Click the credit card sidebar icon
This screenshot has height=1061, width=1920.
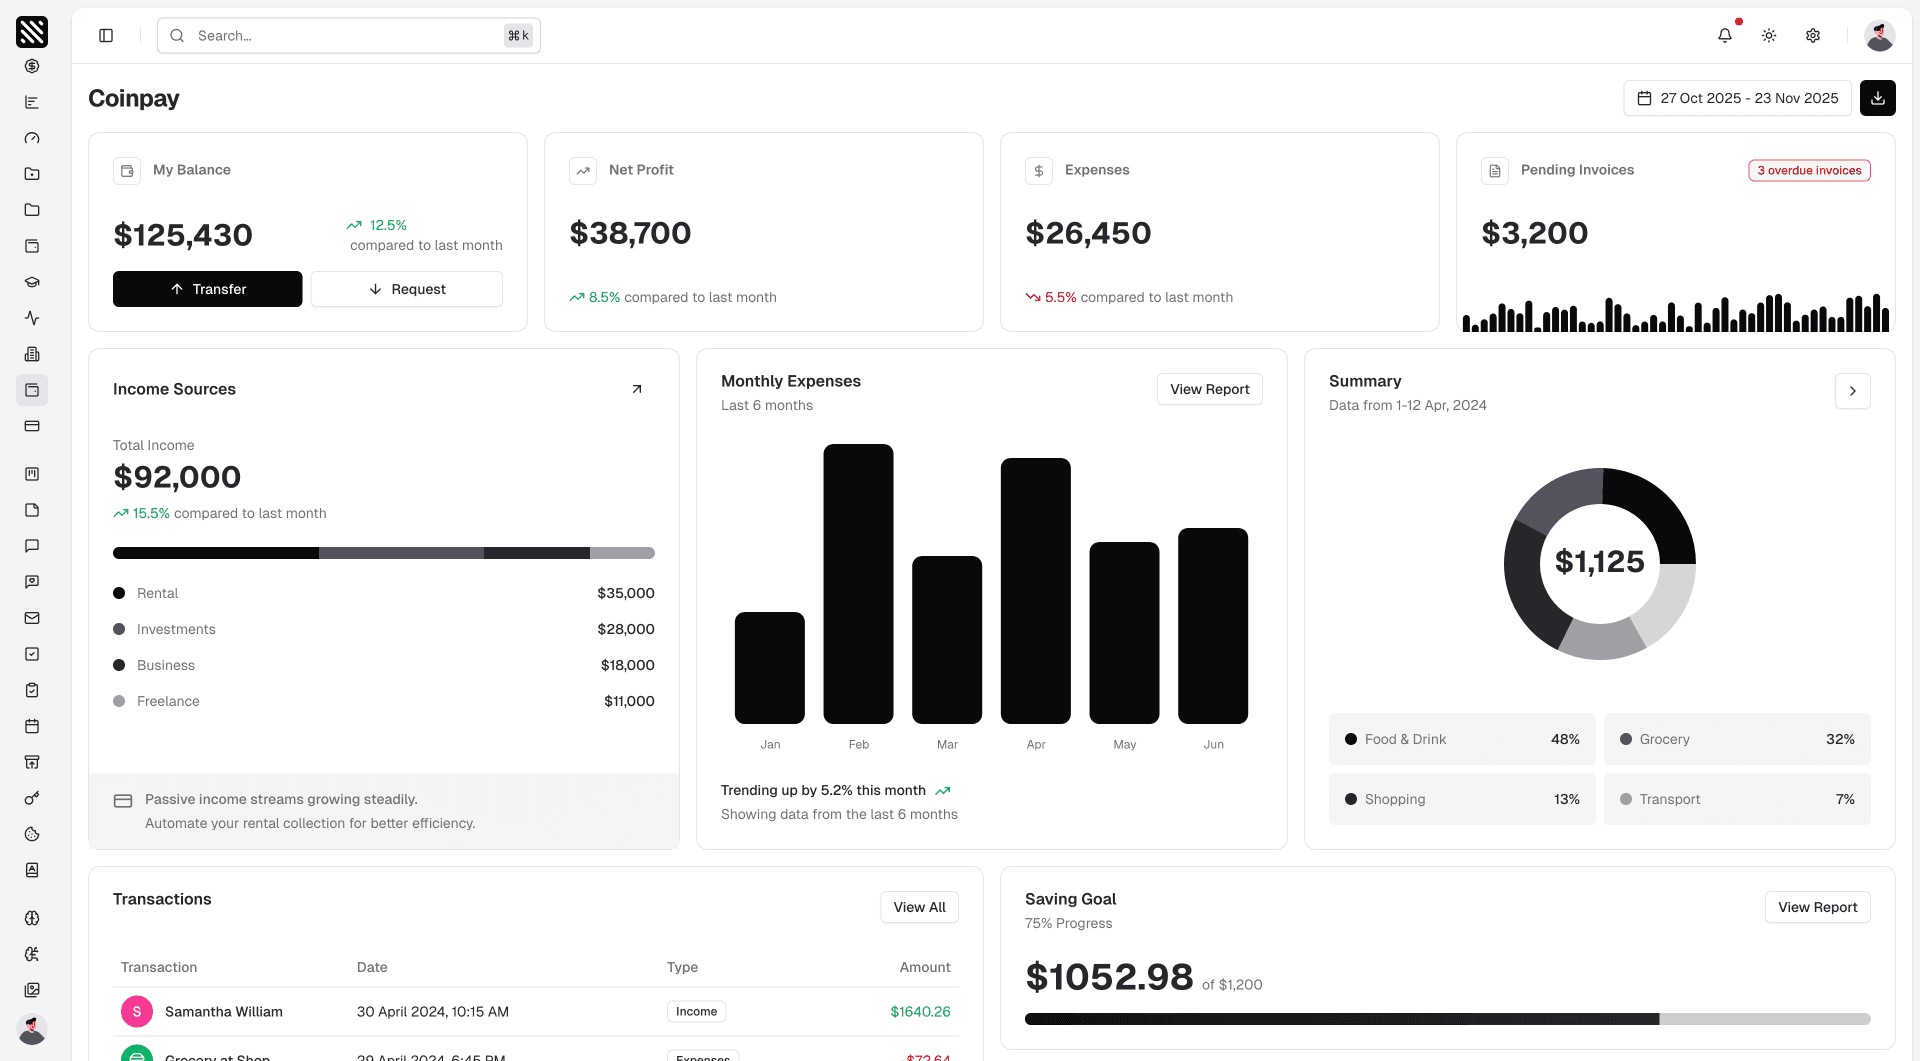pyautogui.click(x=32, y=426)
